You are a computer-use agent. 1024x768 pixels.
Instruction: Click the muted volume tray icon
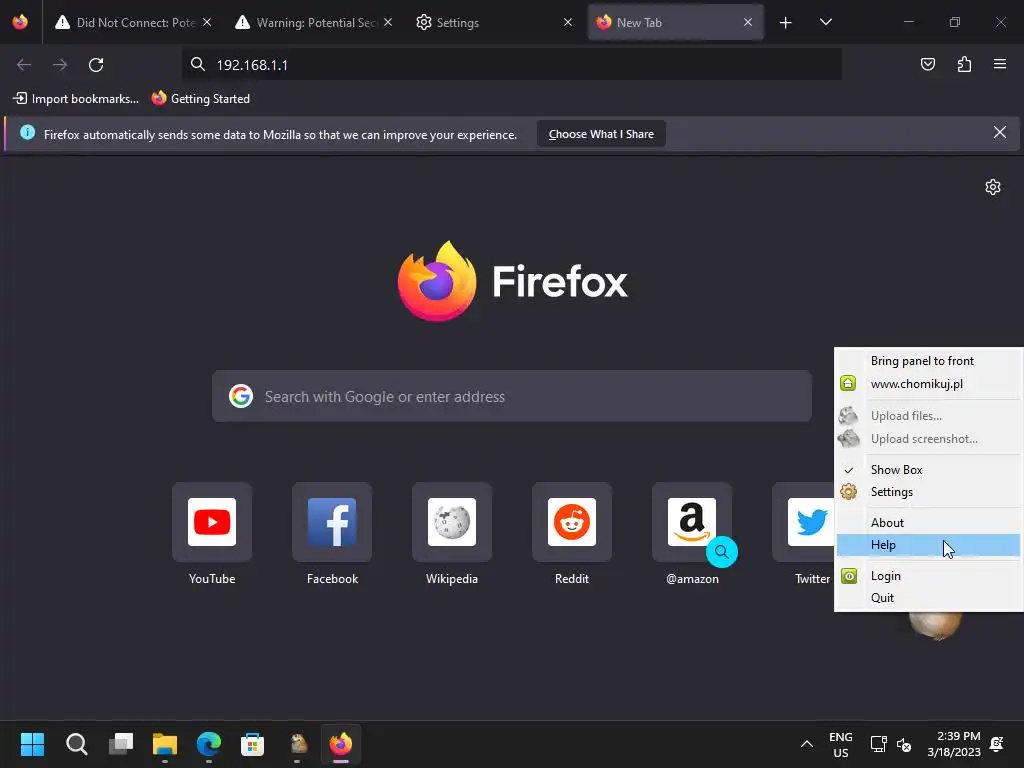click(904, 744)
